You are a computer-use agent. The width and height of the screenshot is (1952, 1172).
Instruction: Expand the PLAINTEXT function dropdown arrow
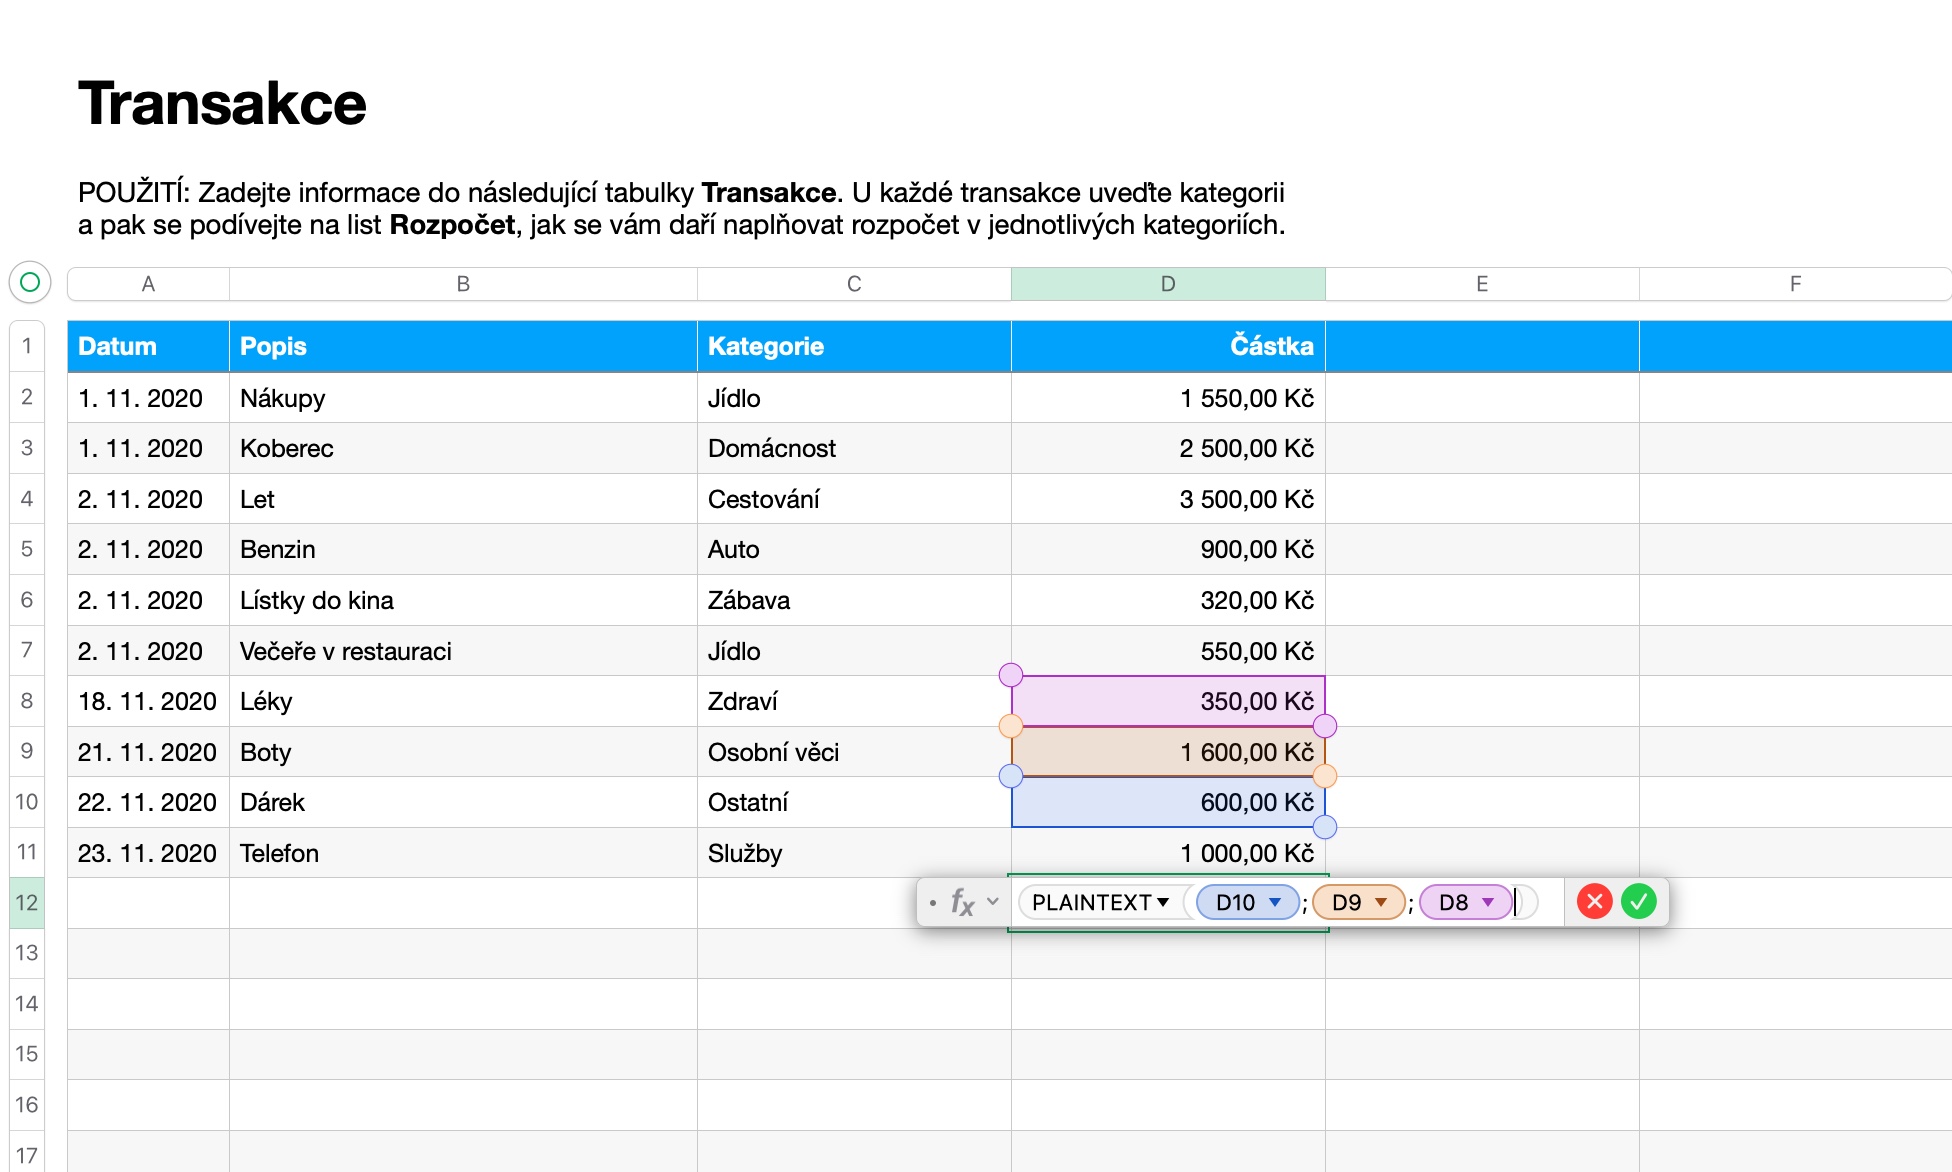coord(1163,902)
